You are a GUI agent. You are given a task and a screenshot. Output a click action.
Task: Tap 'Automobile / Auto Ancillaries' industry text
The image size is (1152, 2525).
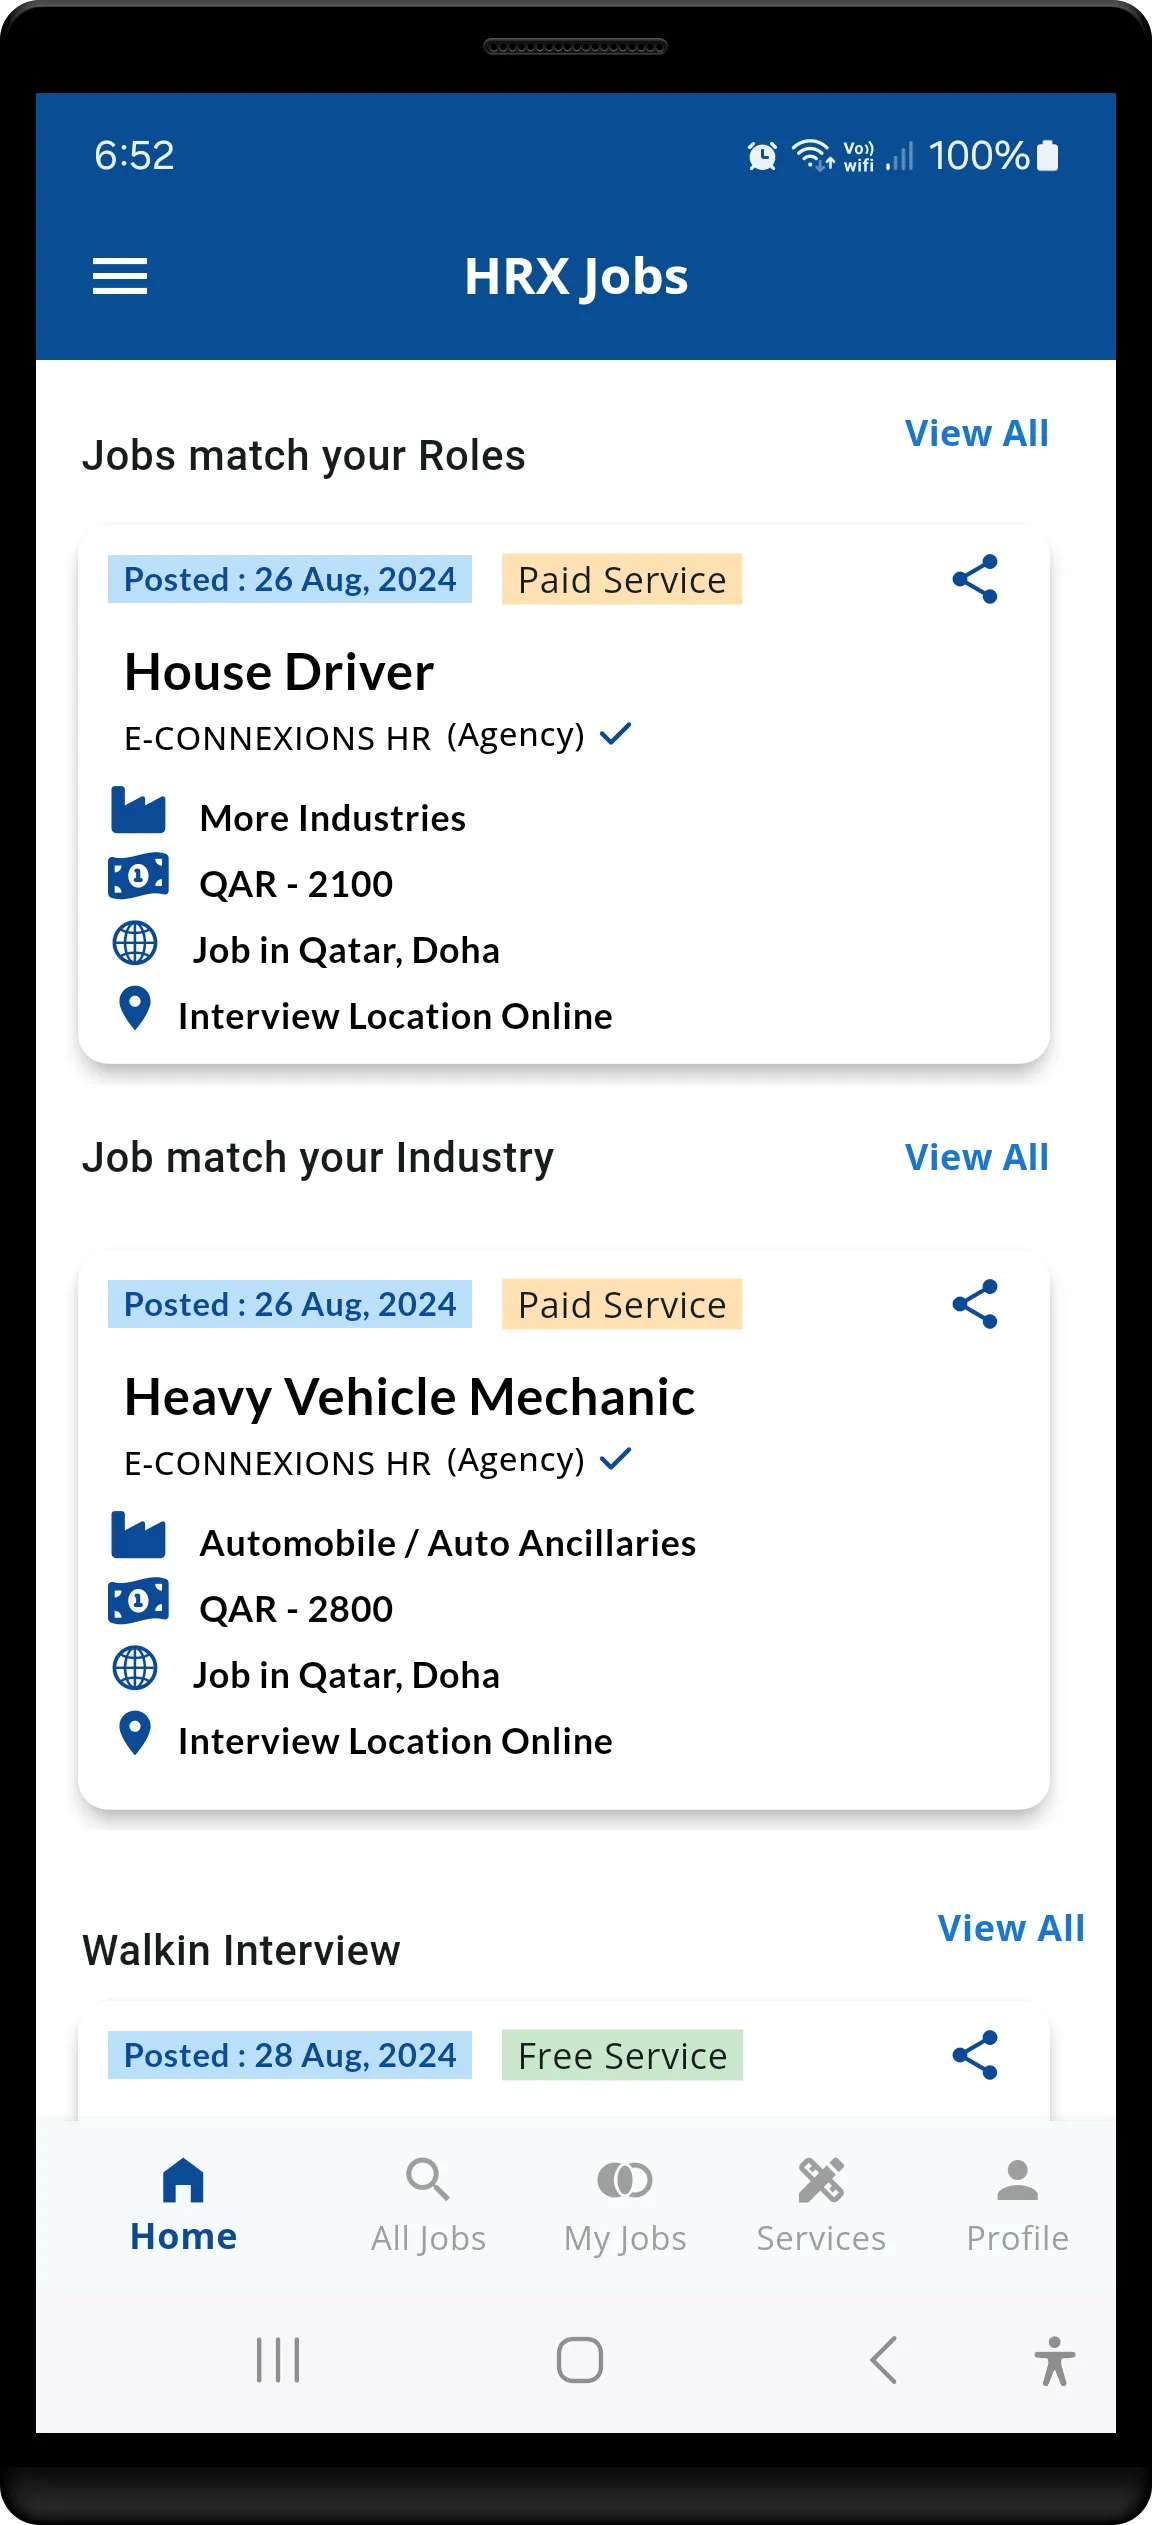448,1543
